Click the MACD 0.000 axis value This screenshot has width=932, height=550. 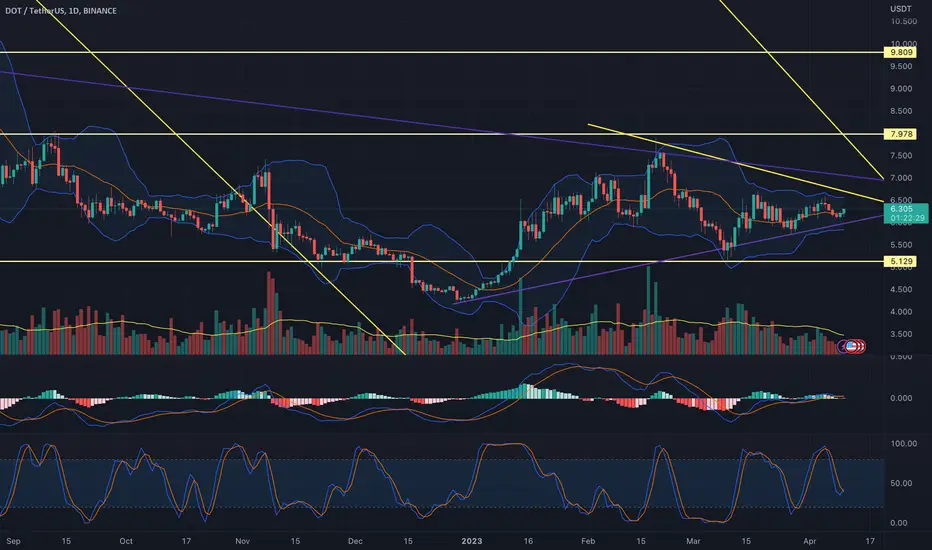coord(901,398)
